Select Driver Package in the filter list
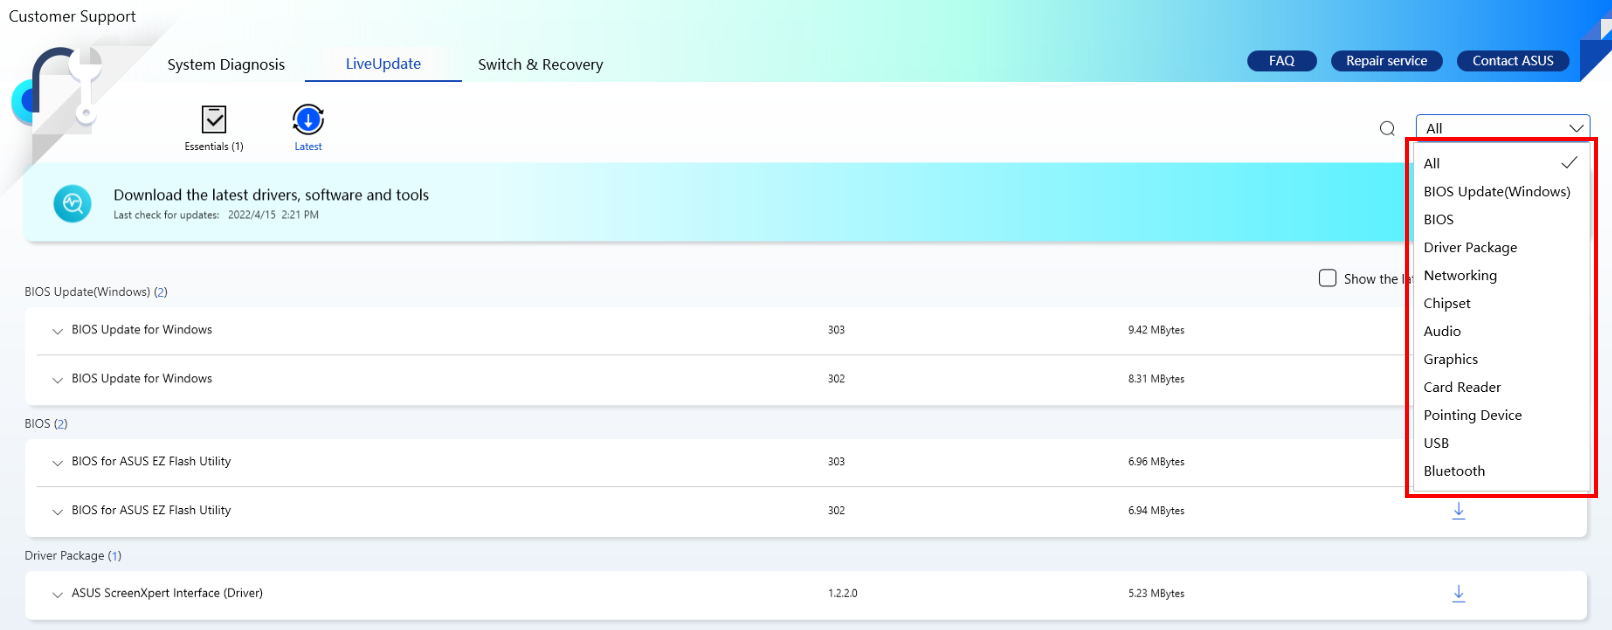Viewport: 1612px width, 630px height. point(1500,247)
